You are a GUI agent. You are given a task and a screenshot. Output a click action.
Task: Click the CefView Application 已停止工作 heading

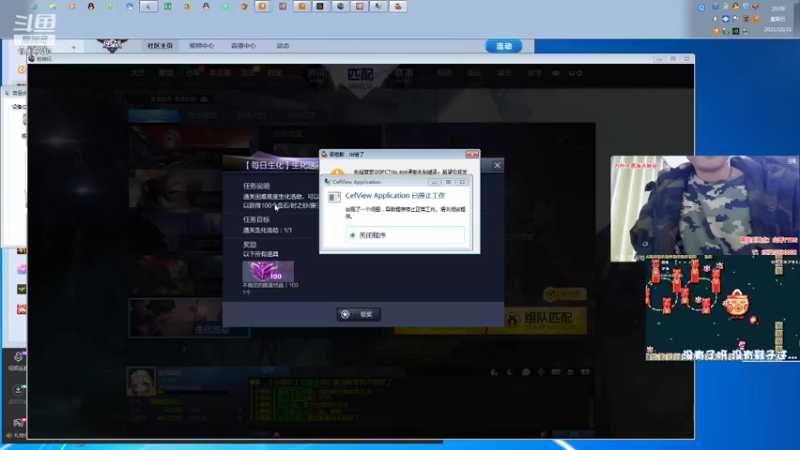pos(395,195)
